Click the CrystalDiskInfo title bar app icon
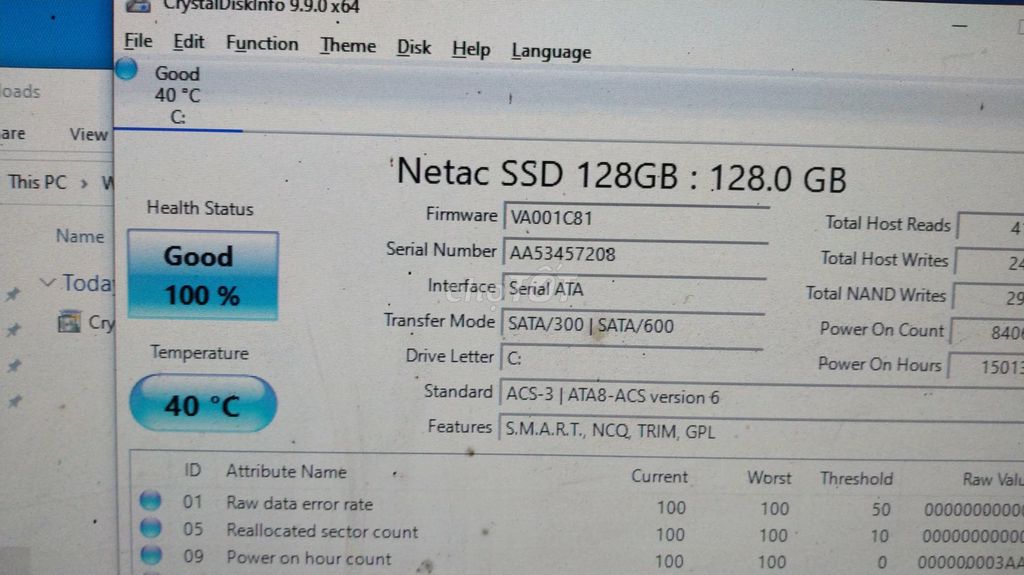 pos(138,6)
